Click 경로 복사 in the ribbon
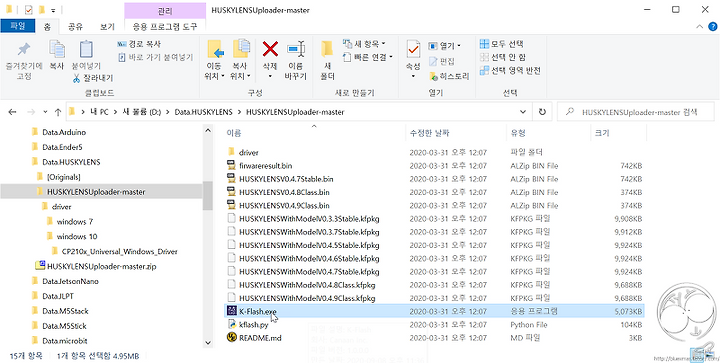The width and height of the screenshot is (720, 363). (139, 45)
